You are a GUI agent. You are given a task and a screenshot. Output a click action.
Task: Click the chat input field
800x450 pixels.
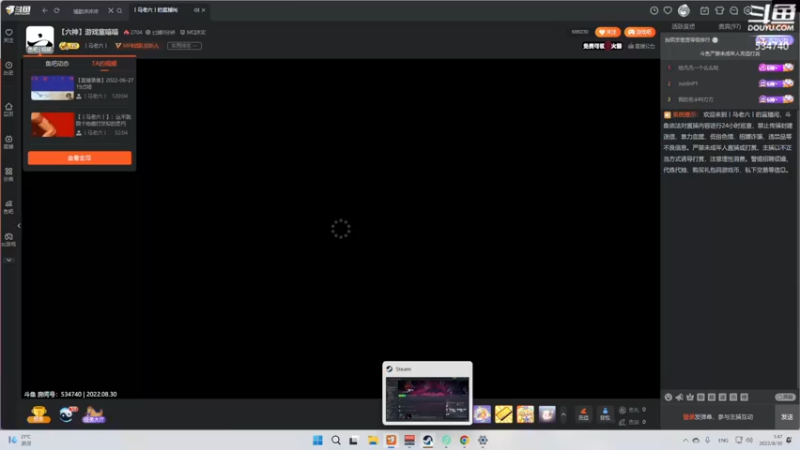coord(718,417)
